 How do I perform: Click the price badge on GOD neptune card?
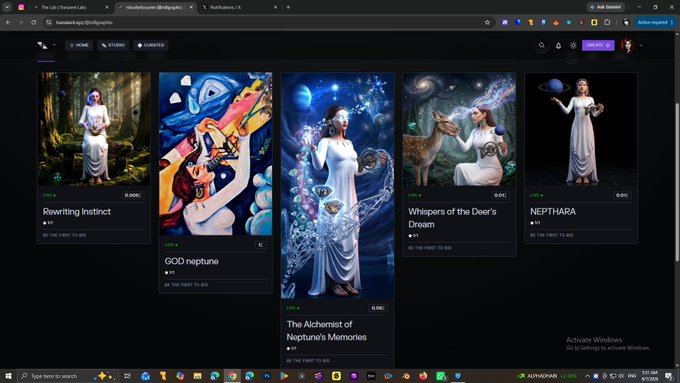[x=260, y=245]
